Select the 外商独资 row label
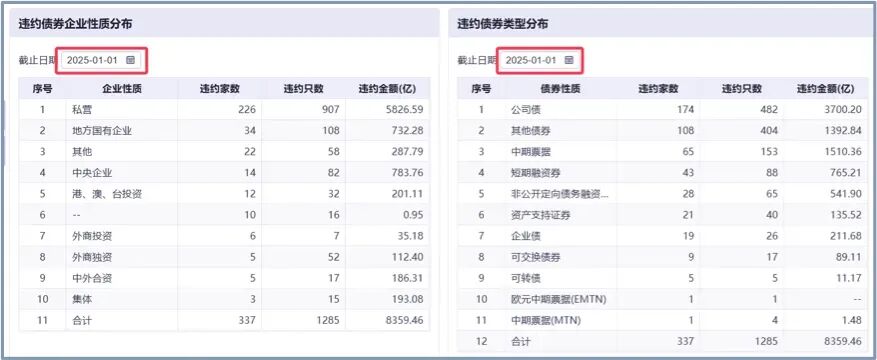 (x=92, y=258)
